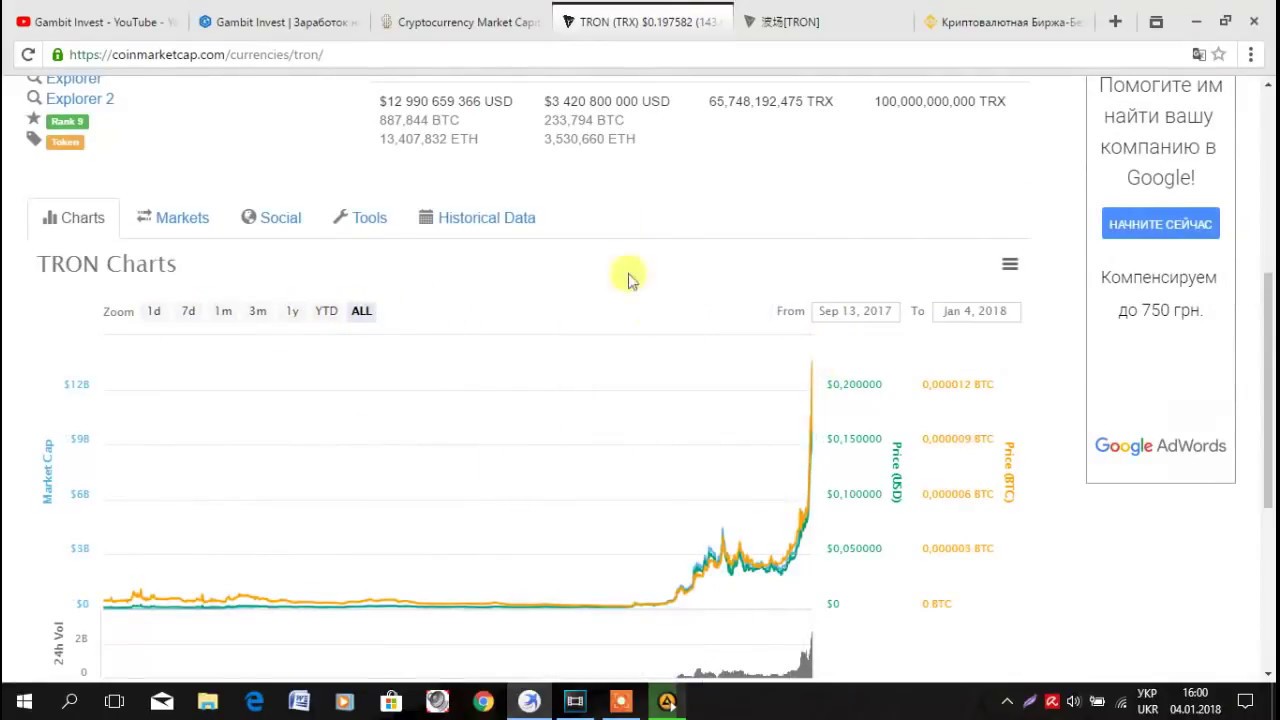
Task: Click the green Rank 9 badge
Action: 67,121
